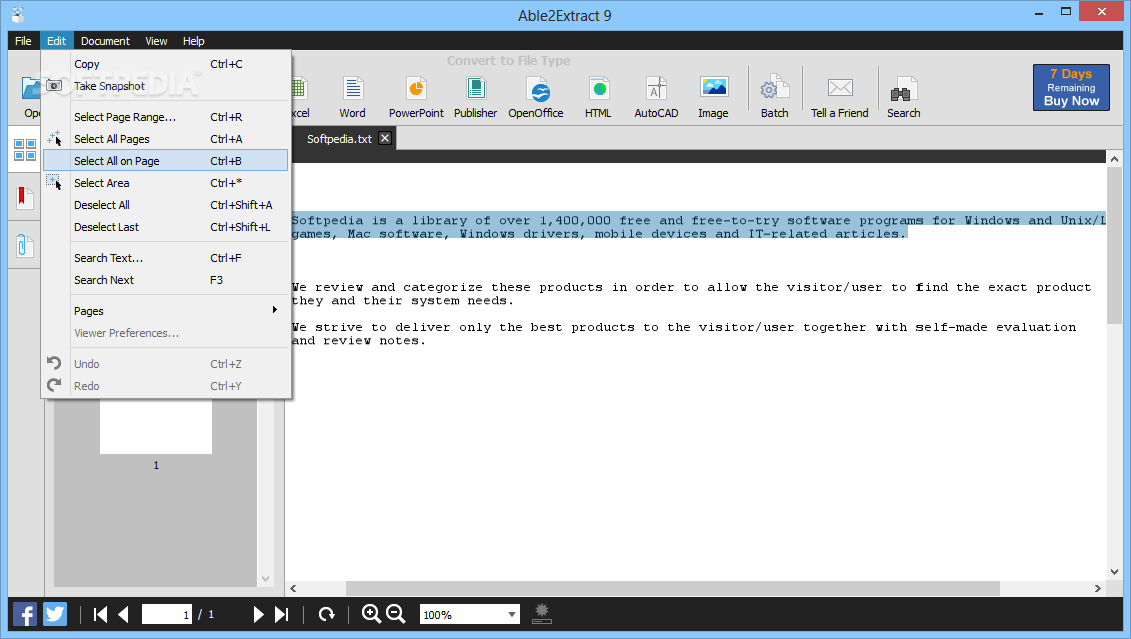Click horizontal scrollbar right arrow

click(1098, 589)
